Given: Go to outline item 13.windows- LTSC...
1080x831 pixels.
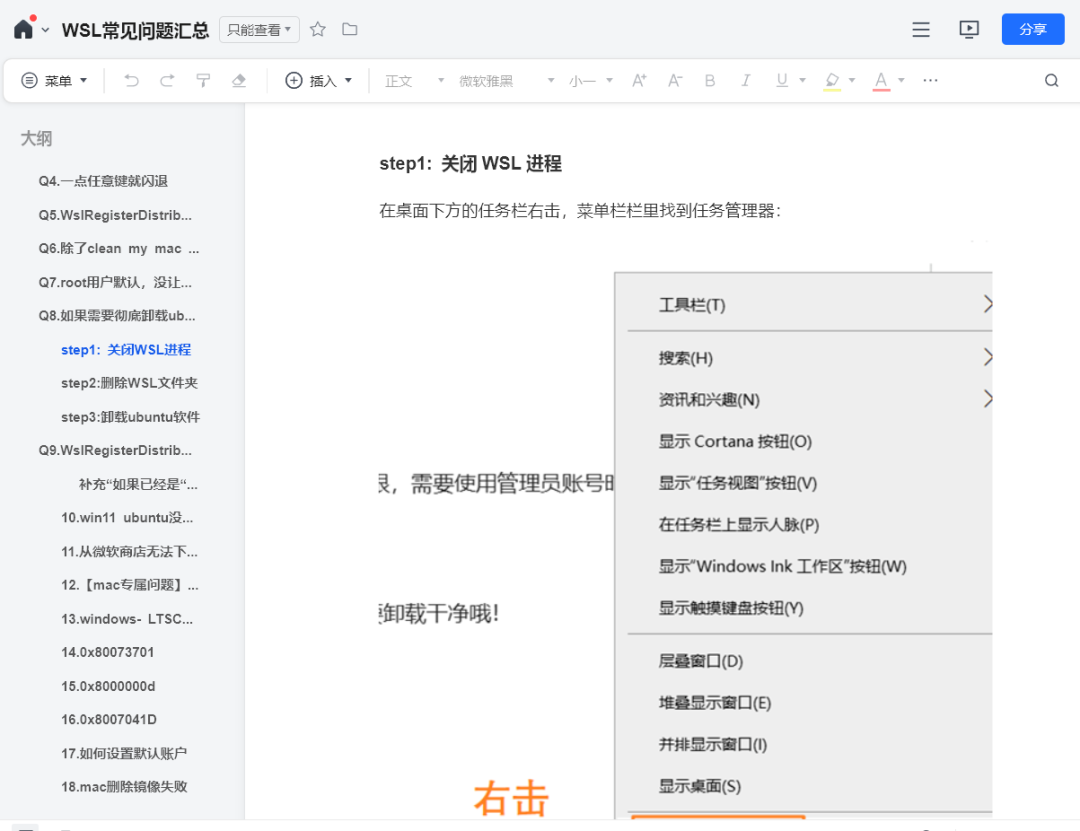Looking at the screenshot, I should pyautogui.click(x=127, y=619).
